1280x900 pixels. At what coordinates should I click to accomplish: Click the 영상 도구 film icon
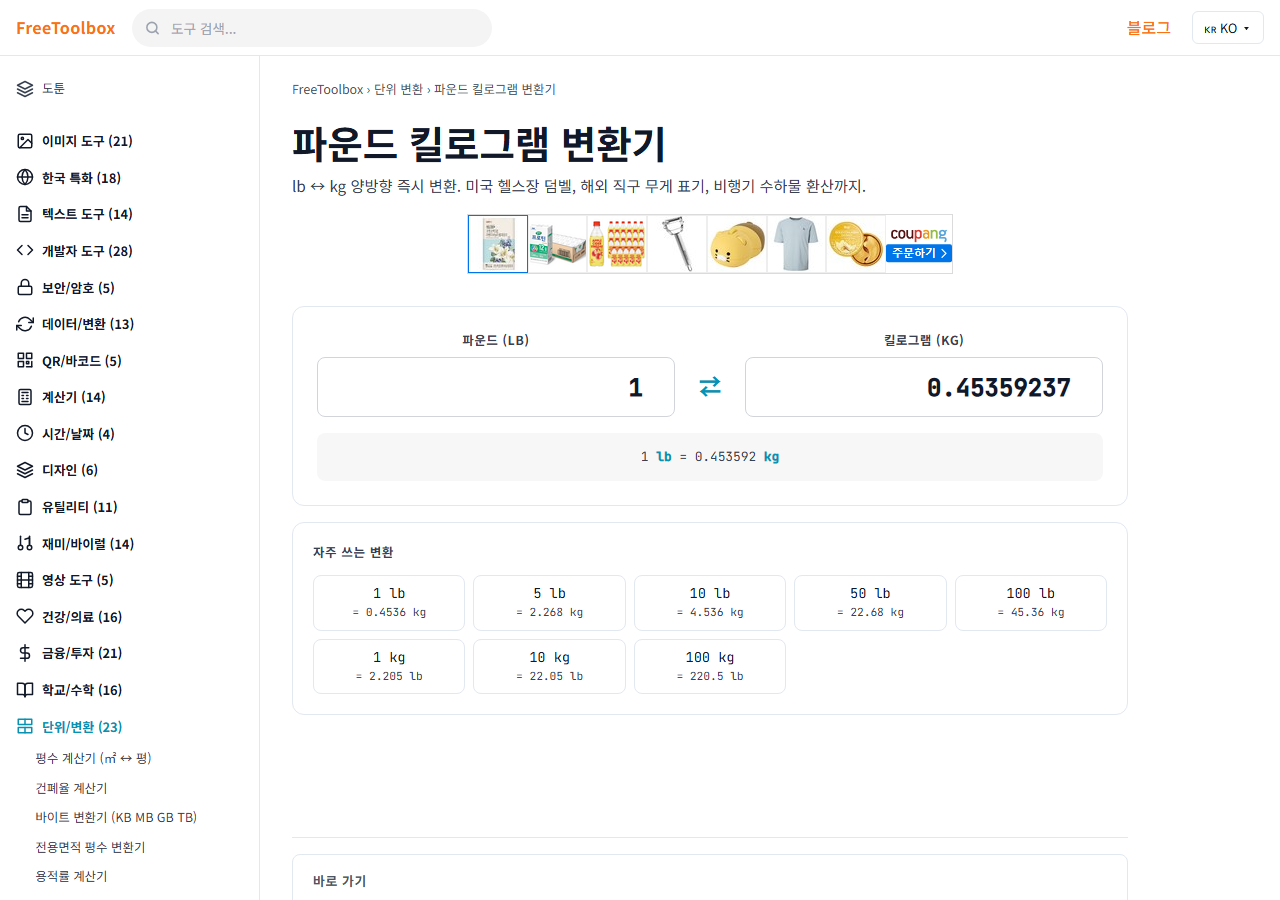[x=25, y=580]
